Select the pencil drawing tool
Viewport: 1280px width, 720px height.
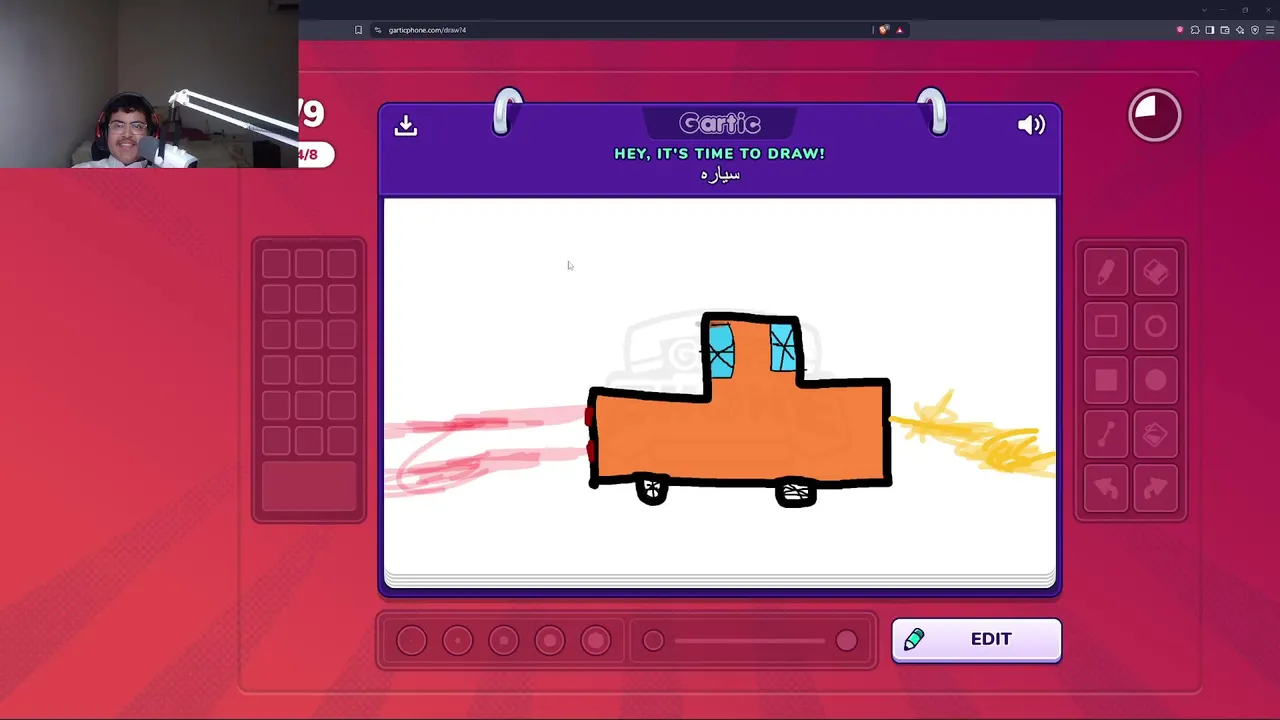(x=1106, y=273)
